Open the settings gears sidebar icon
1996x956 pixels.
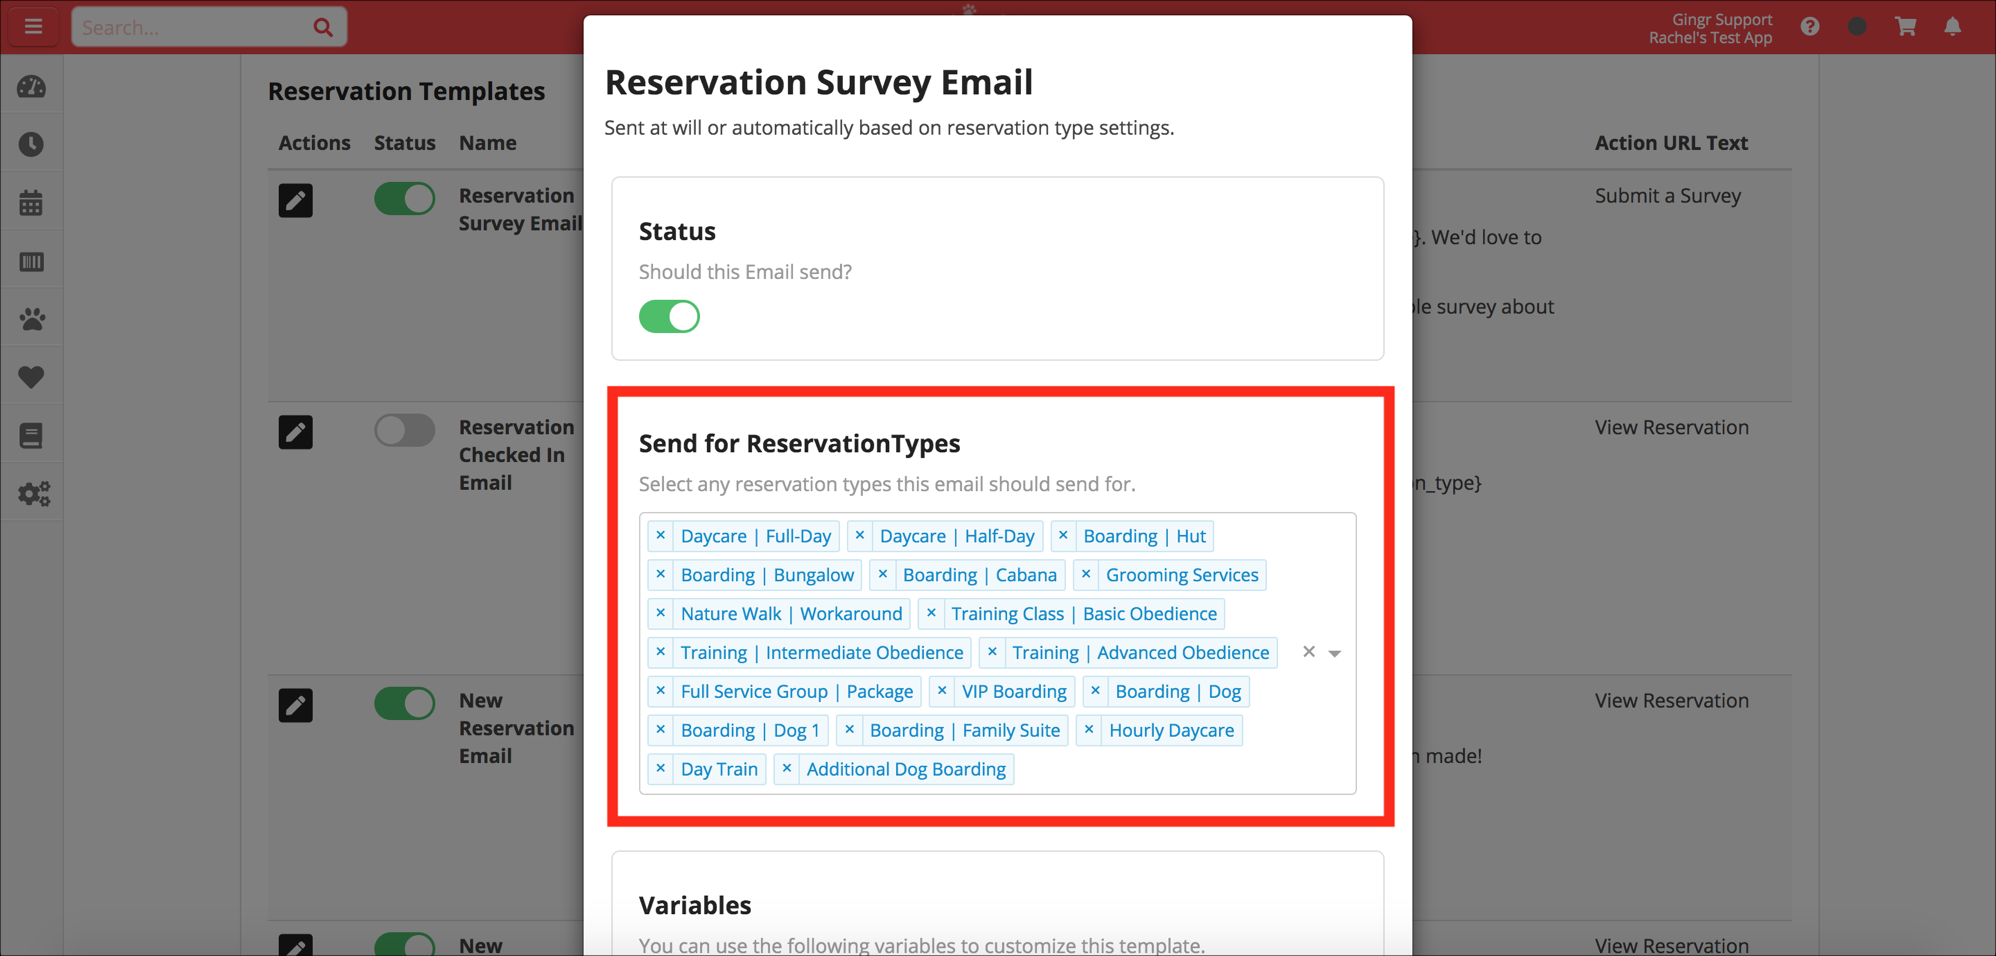pos(34,494)
